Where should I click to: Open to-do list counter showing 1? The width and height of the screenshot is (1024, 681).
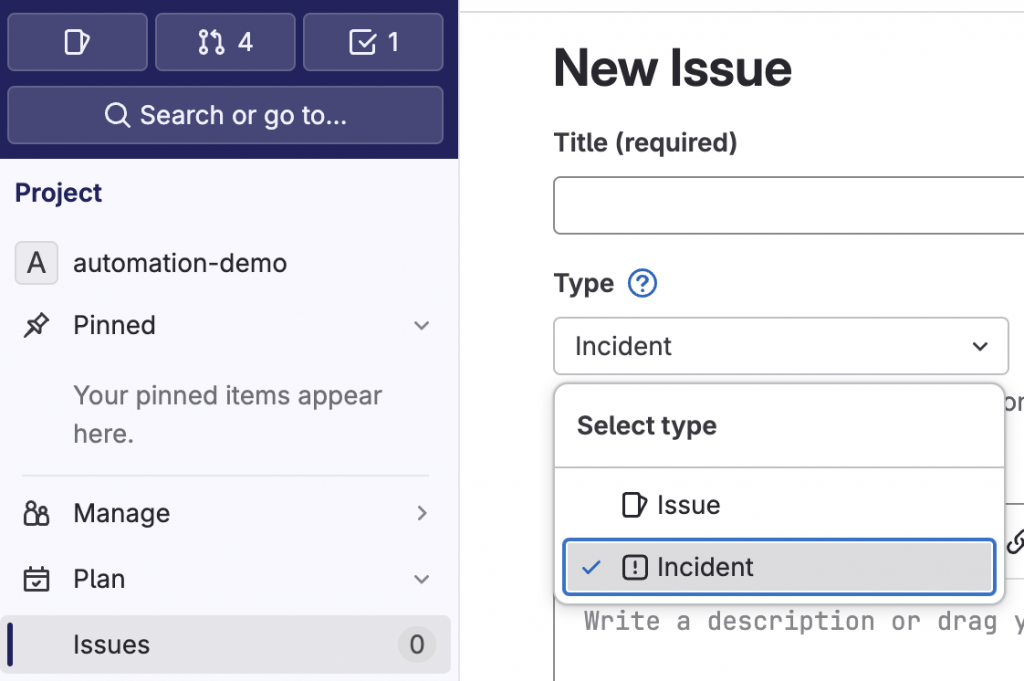373,42
